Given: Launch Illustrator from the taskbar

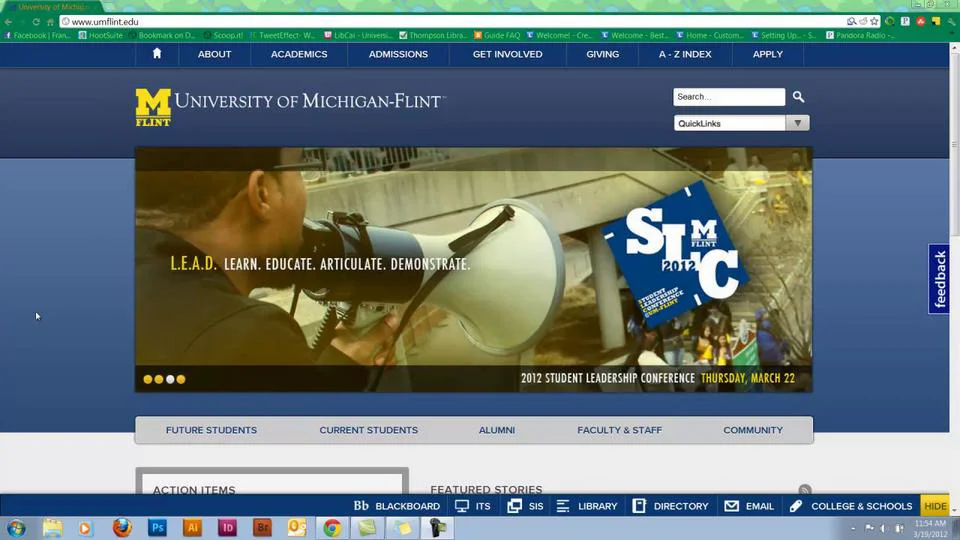Looking at the screenshot, I should (192, 528).
